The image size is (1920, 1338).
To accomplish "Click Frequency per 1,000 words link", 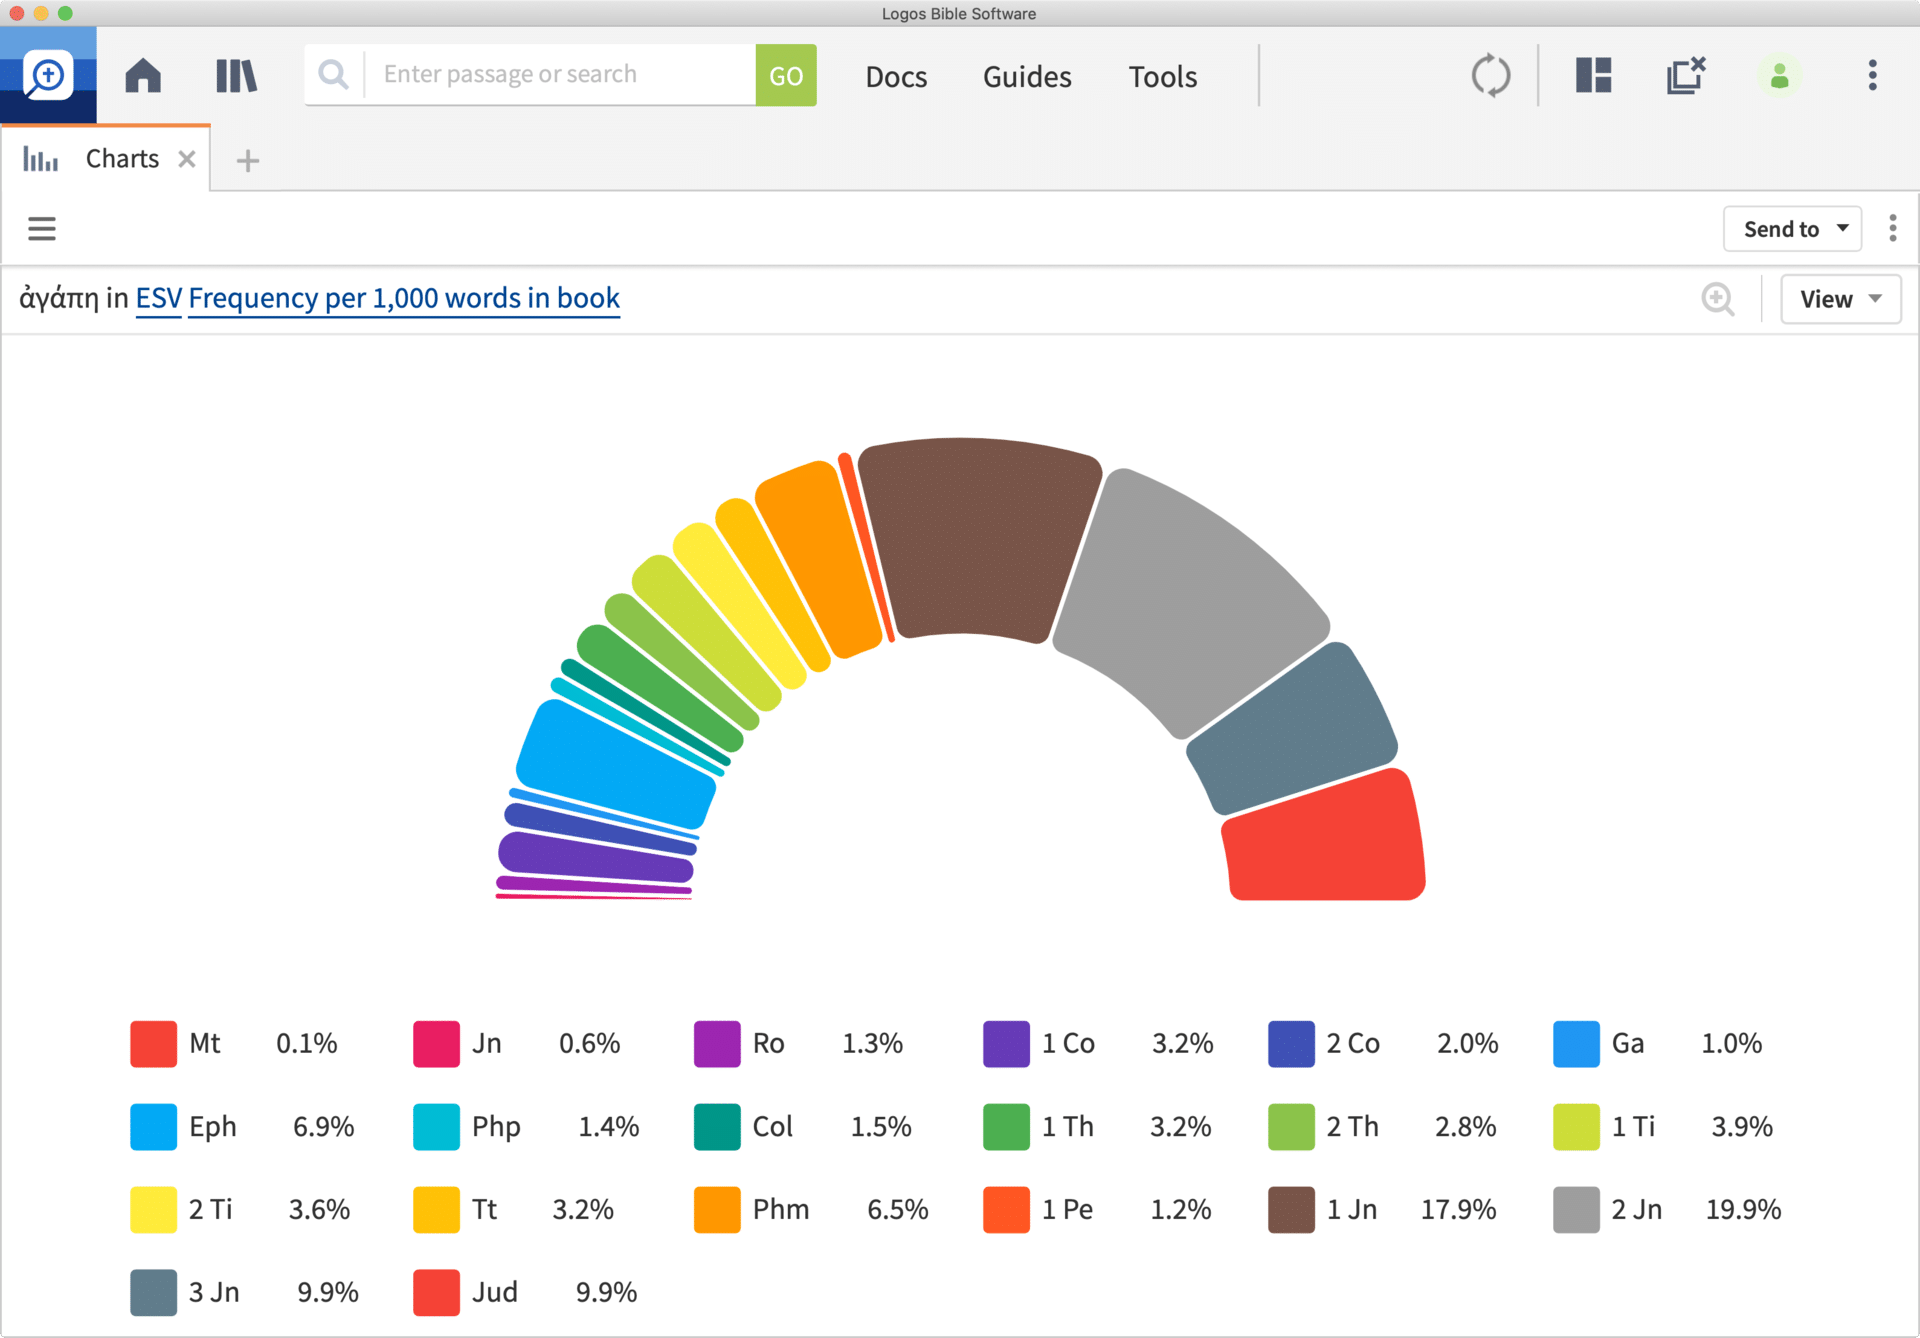I will point(404,298).
